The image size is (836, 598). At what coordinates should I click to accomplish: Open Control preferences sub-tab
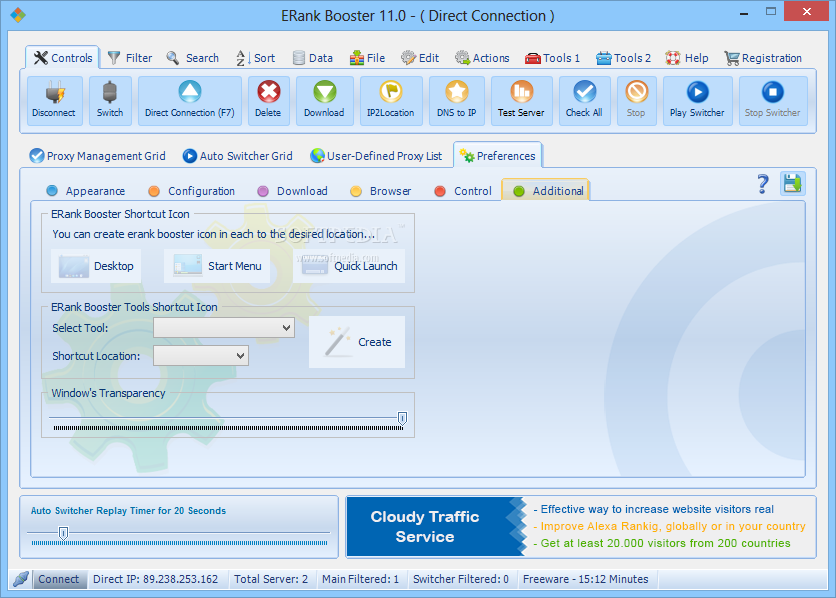click(x=463, y=191)
